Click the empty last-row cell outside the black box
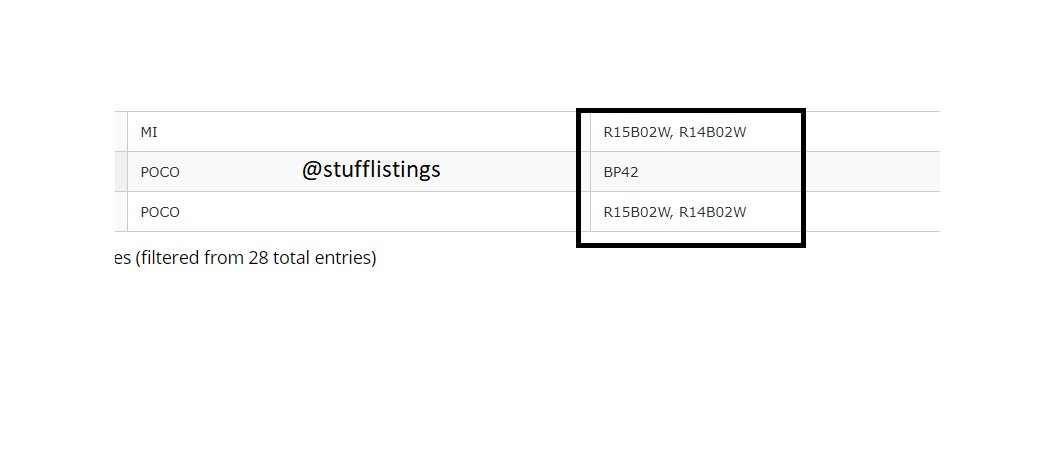 [x=873, y=212]
